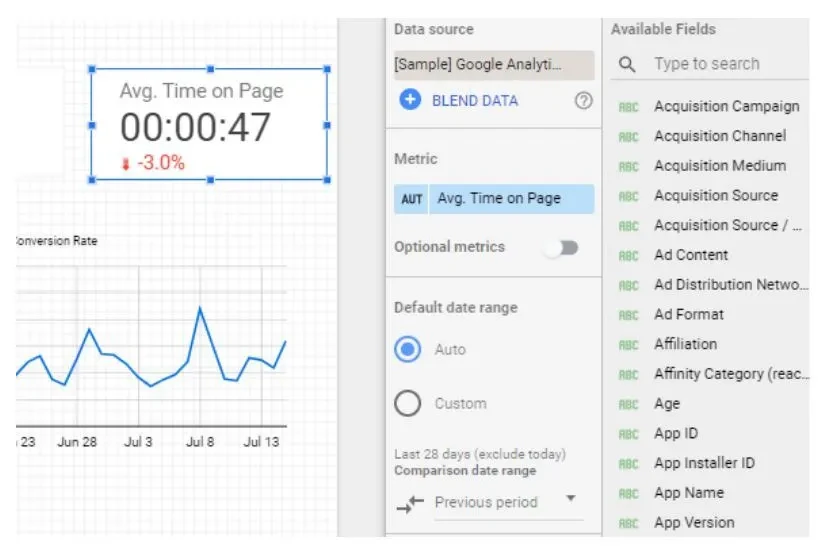Click the Acquisition Source field

pos(716,195)
